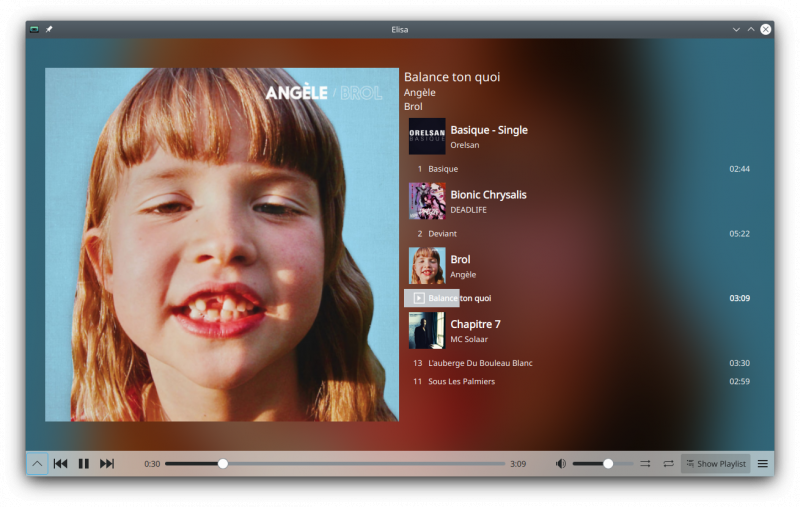Screen dimensions: 800x507
Task: Open window menu icon in title bar
Action: tap(34, 30)
